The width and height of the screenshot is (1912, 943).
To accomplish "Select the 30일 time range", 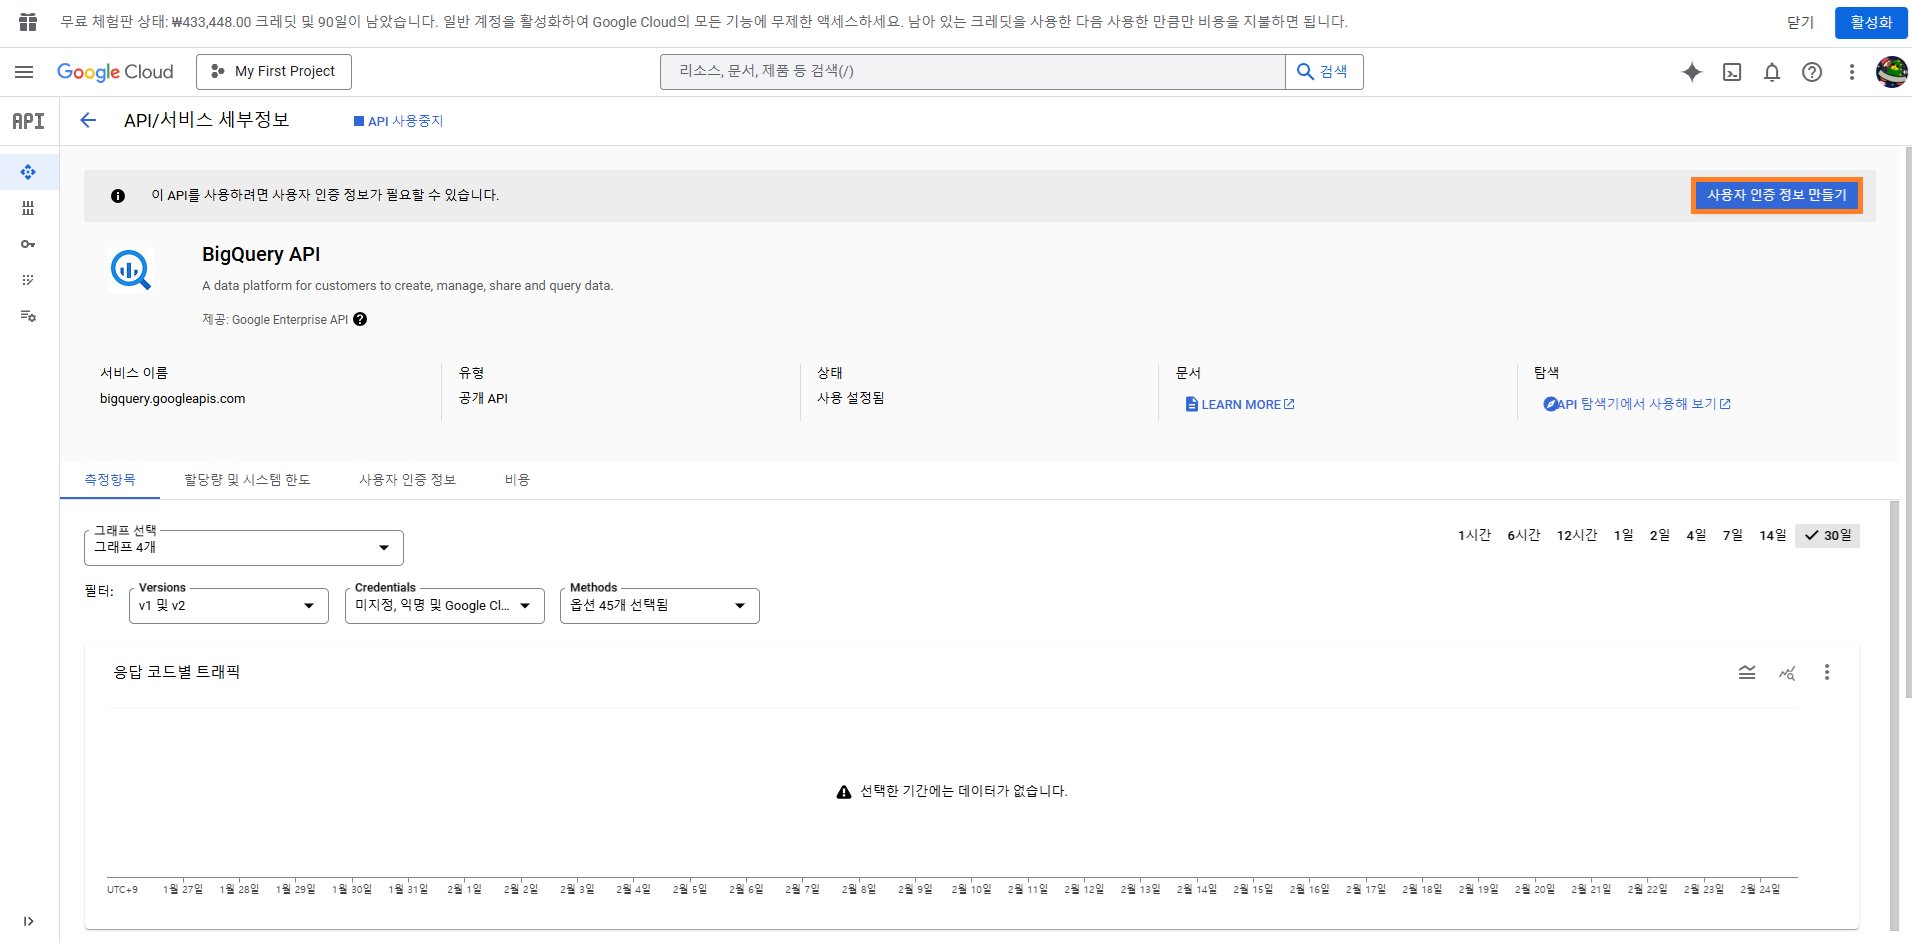I will click(x=1828, y=536).
